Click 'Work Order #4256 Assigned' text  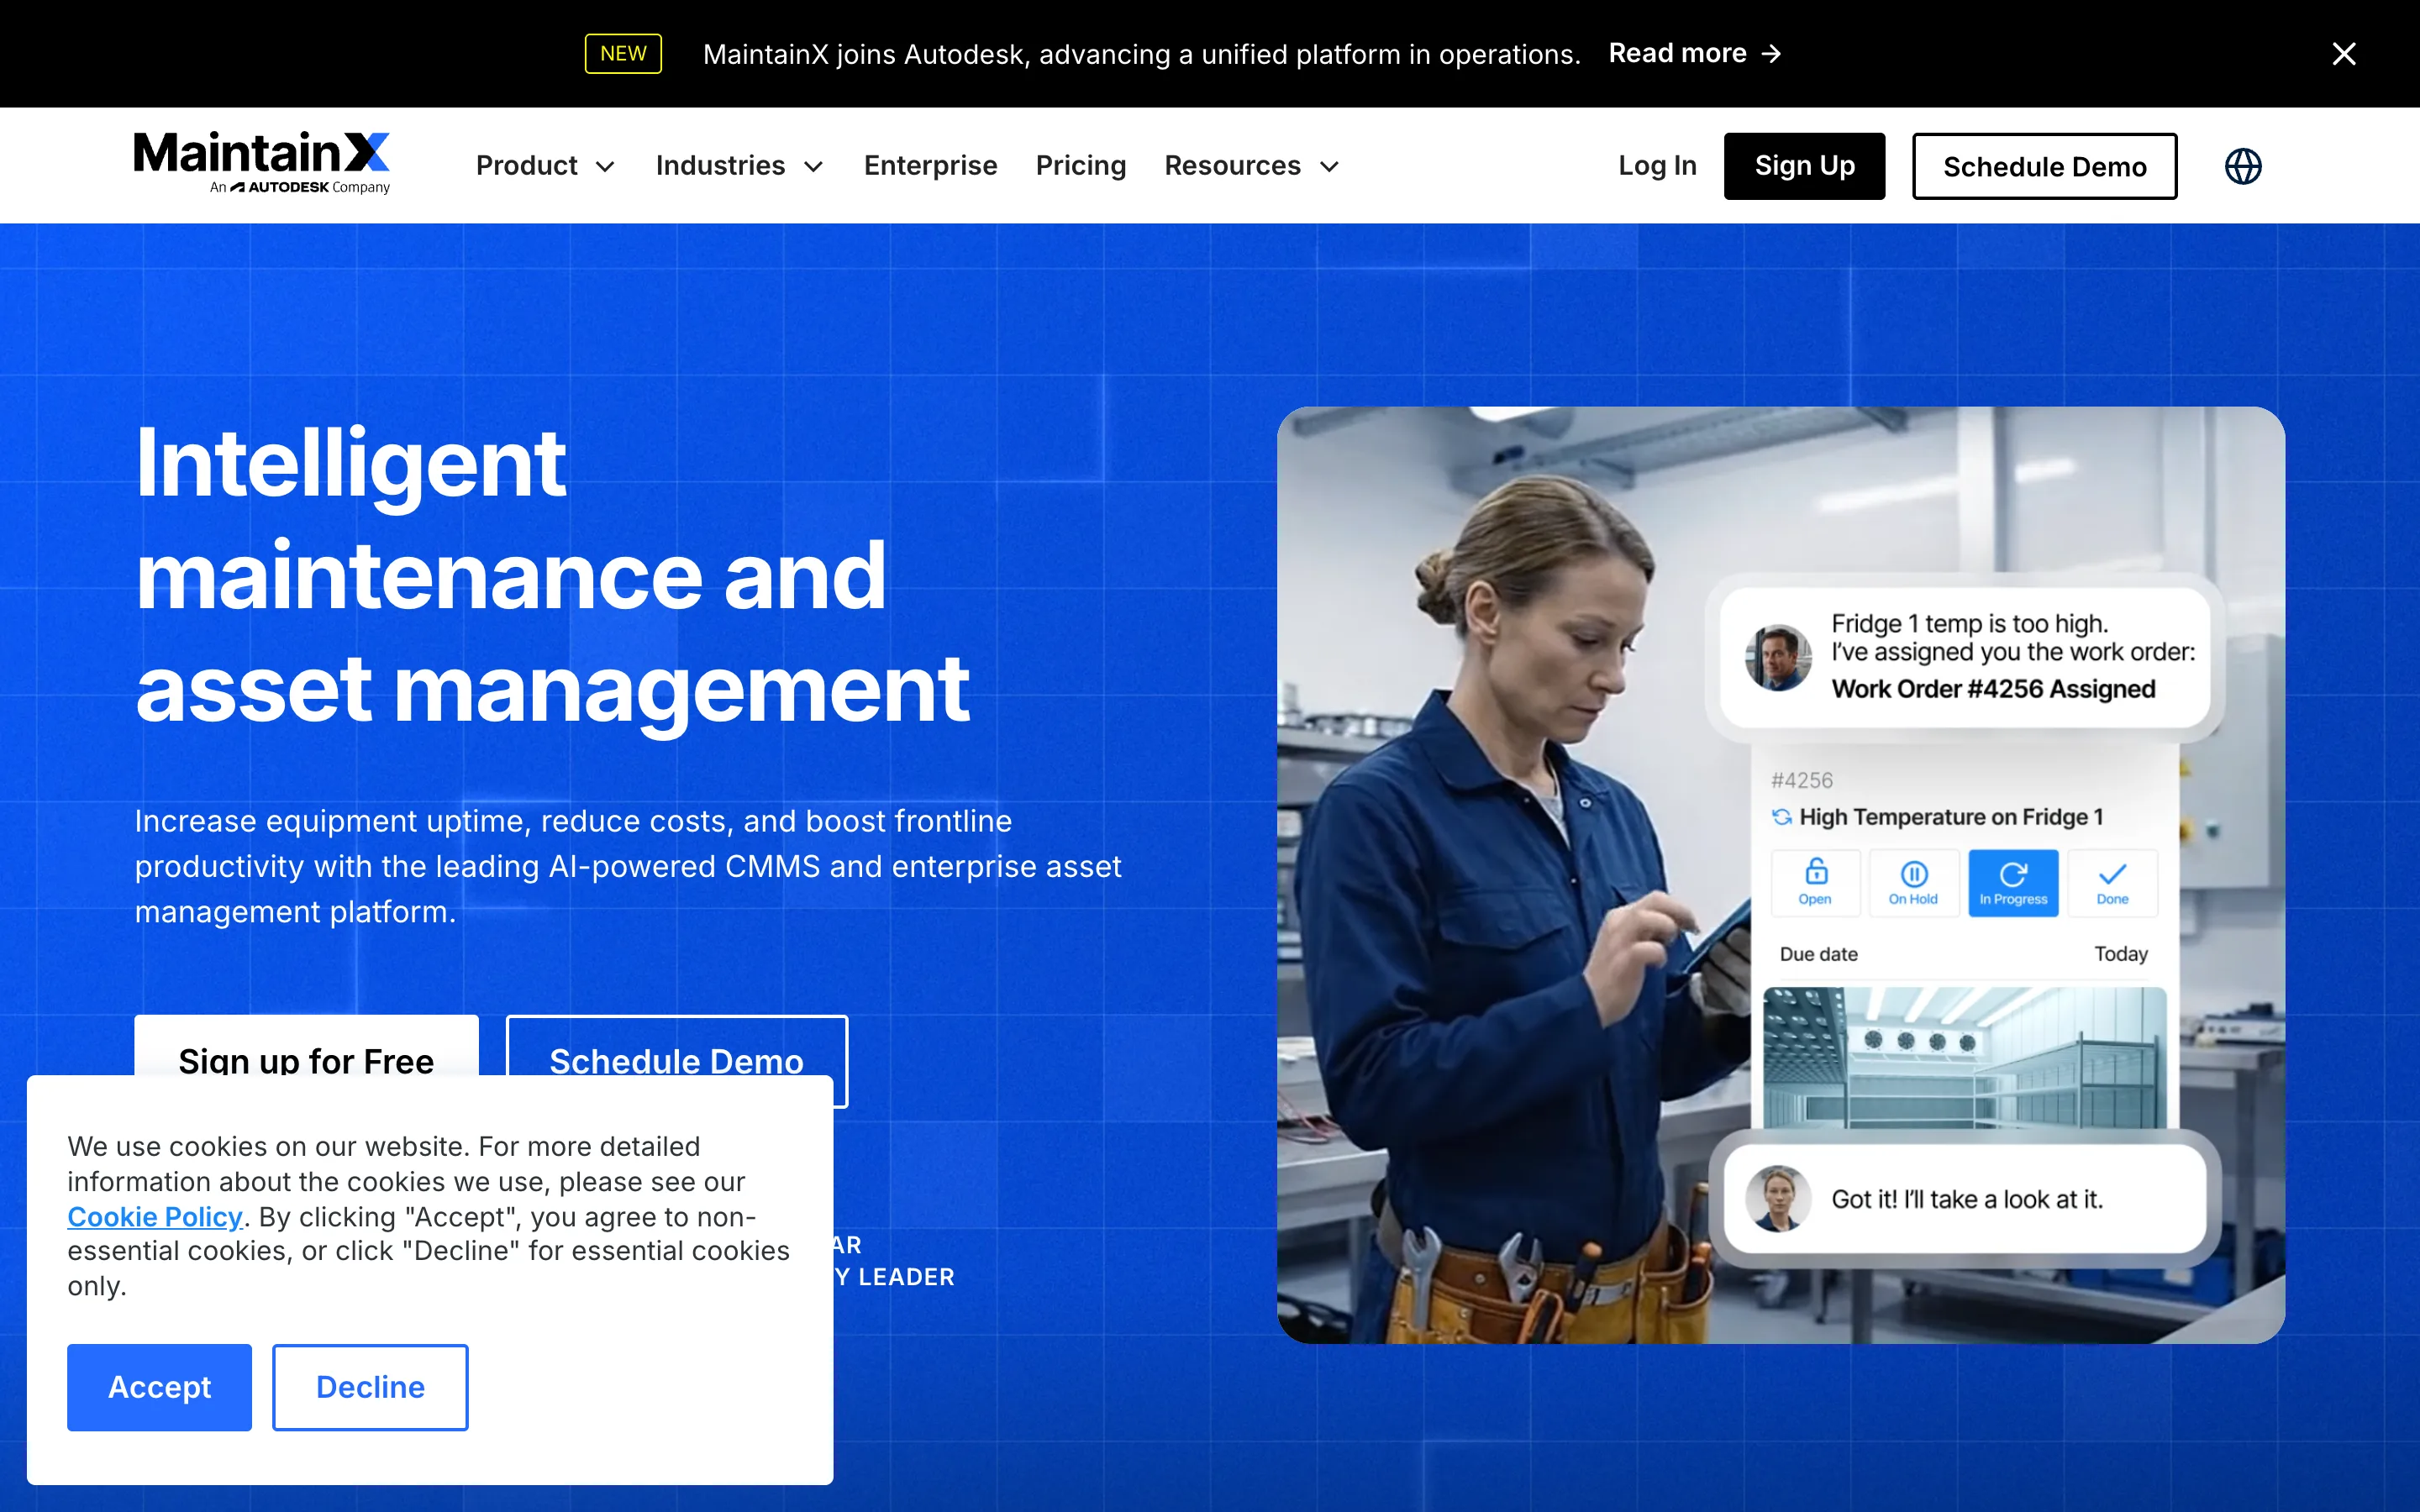[1993, 689]
